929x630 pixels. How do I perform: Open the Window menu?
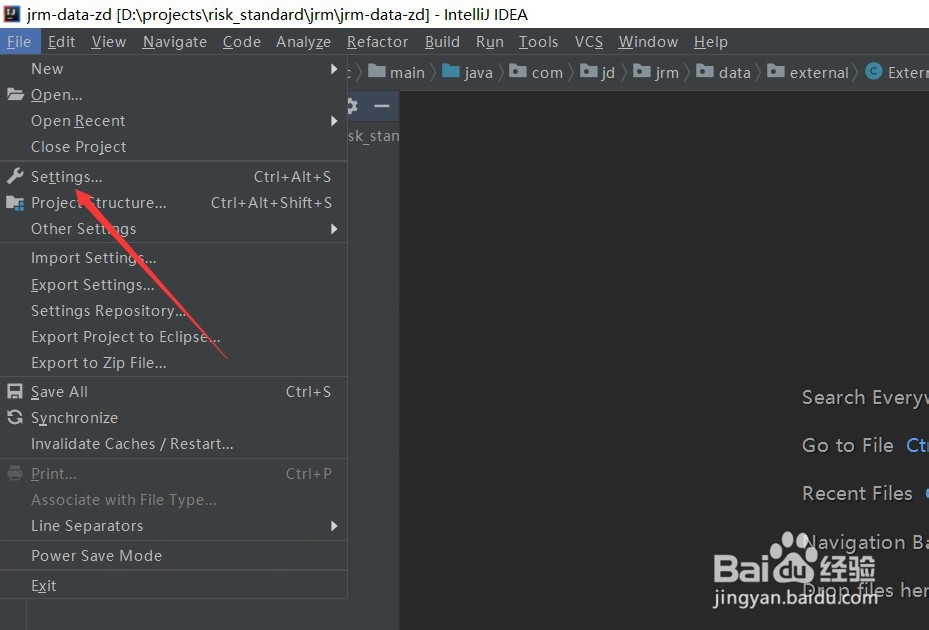click(x=648, y=42)
